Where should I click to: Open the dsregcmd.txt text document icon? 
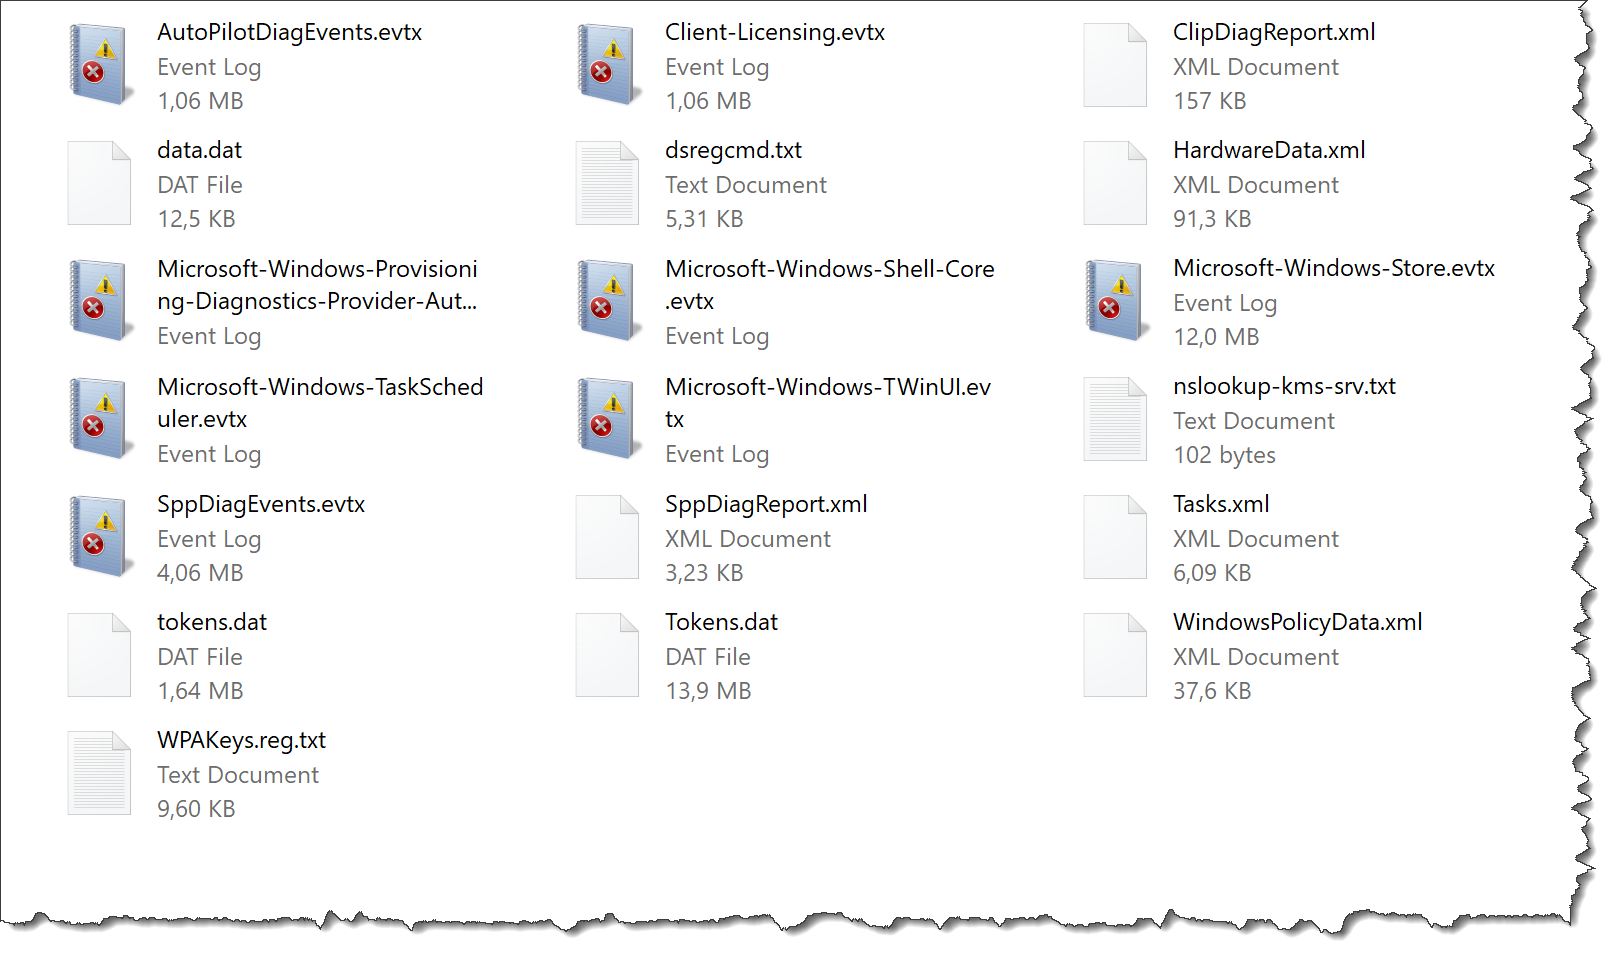point(607,182)
